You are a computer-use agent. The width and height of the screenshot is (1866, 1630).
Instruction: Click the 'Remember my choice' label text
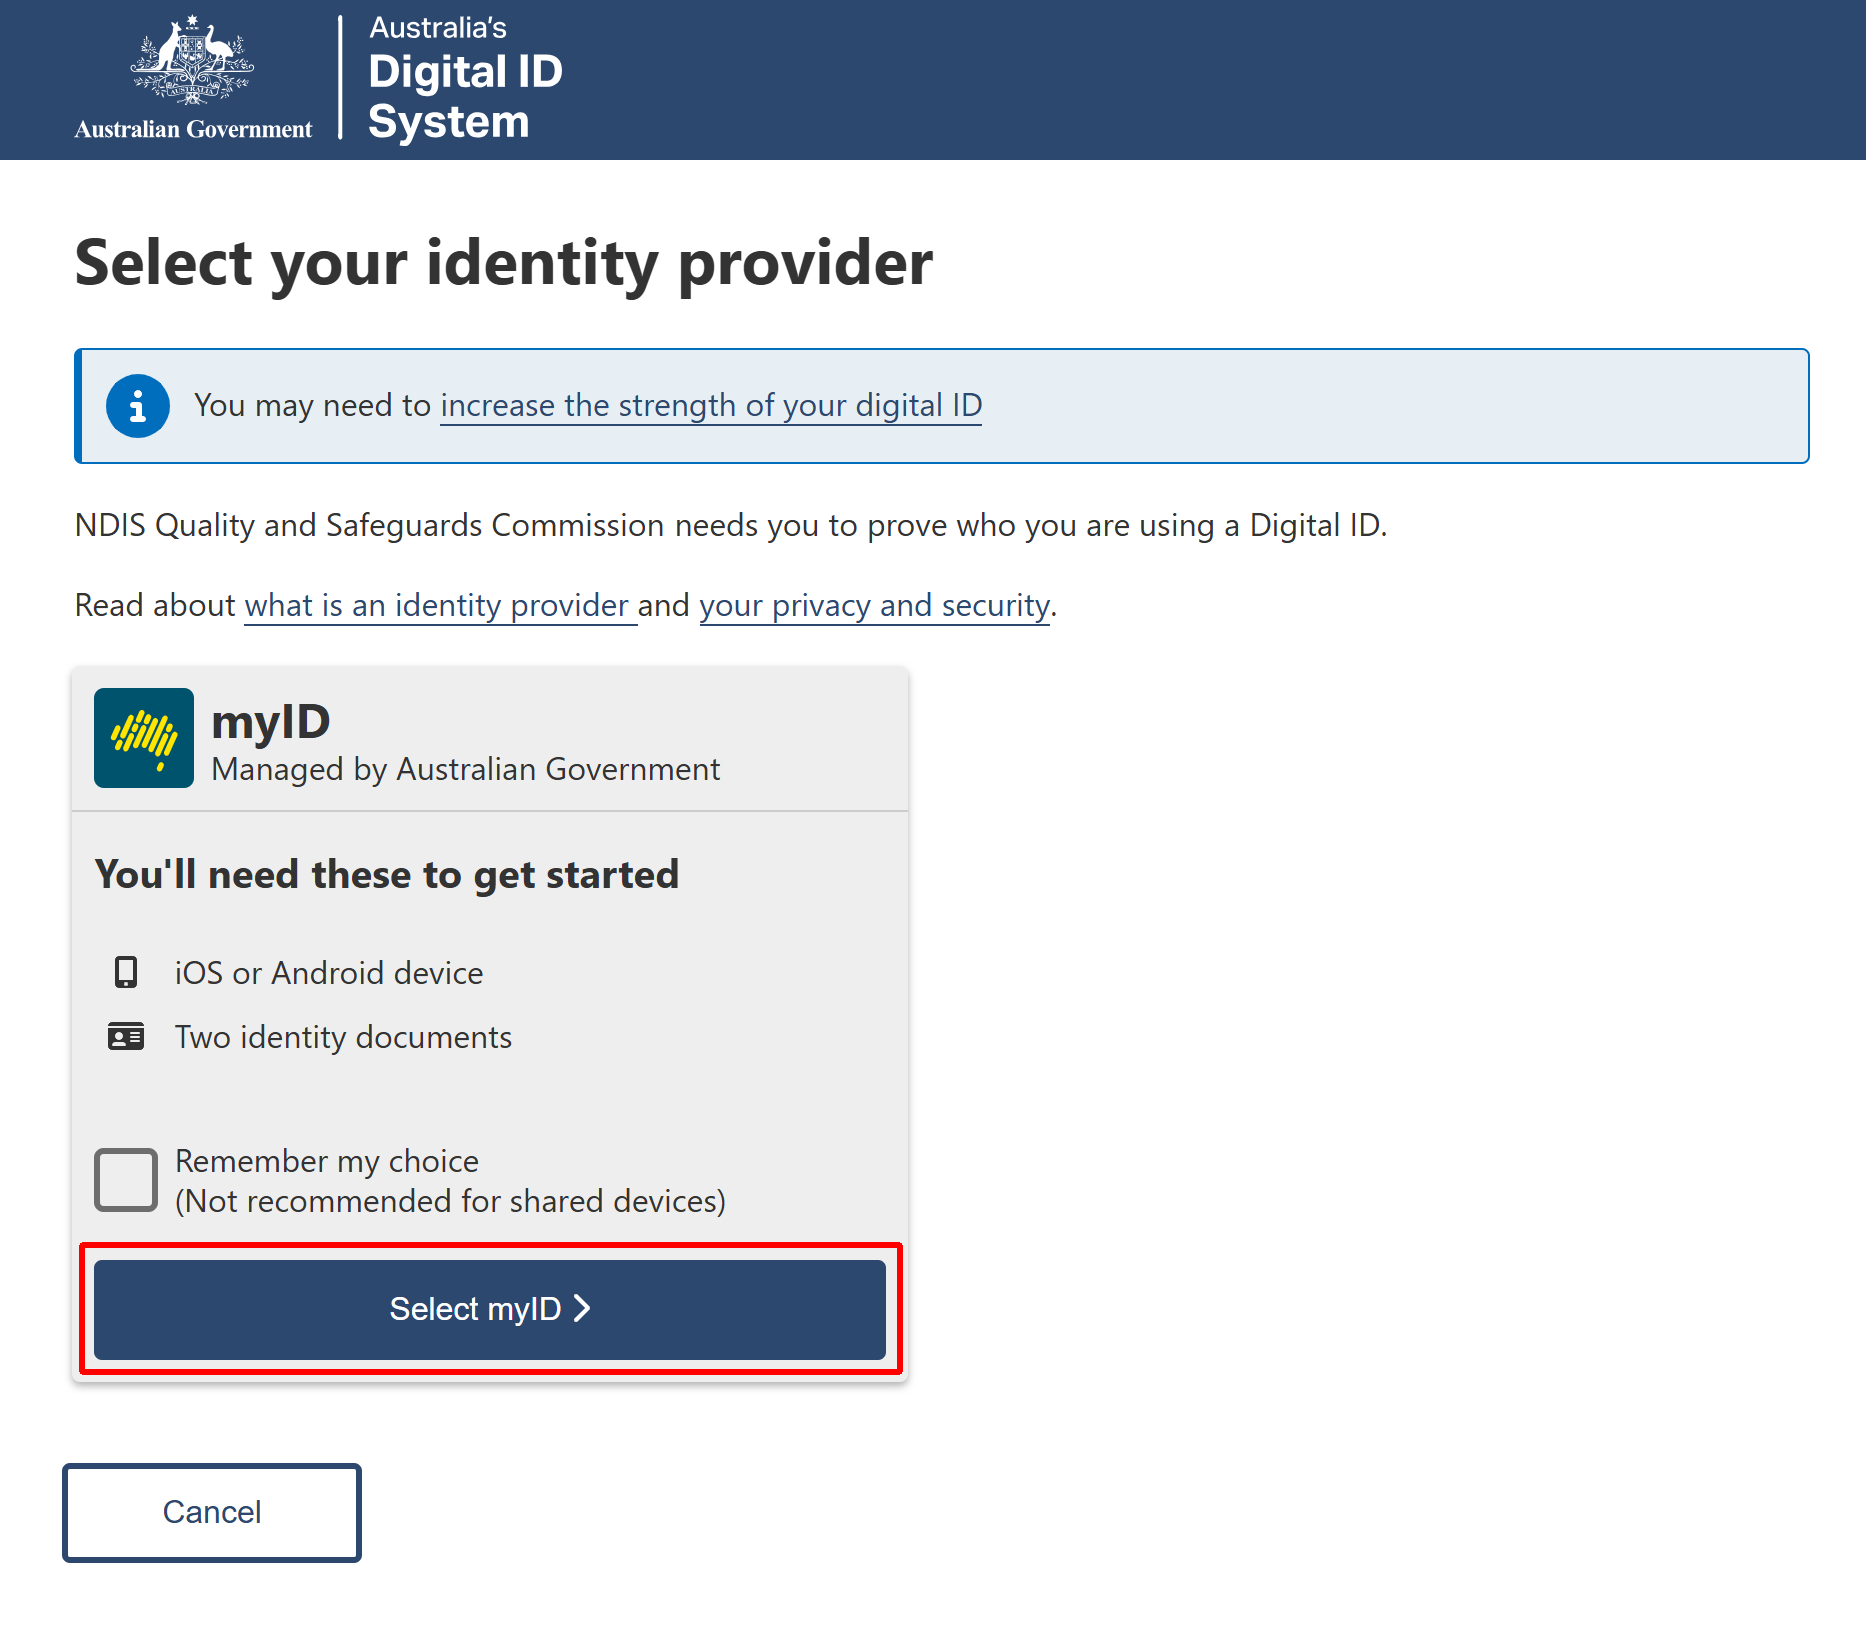327,1161
